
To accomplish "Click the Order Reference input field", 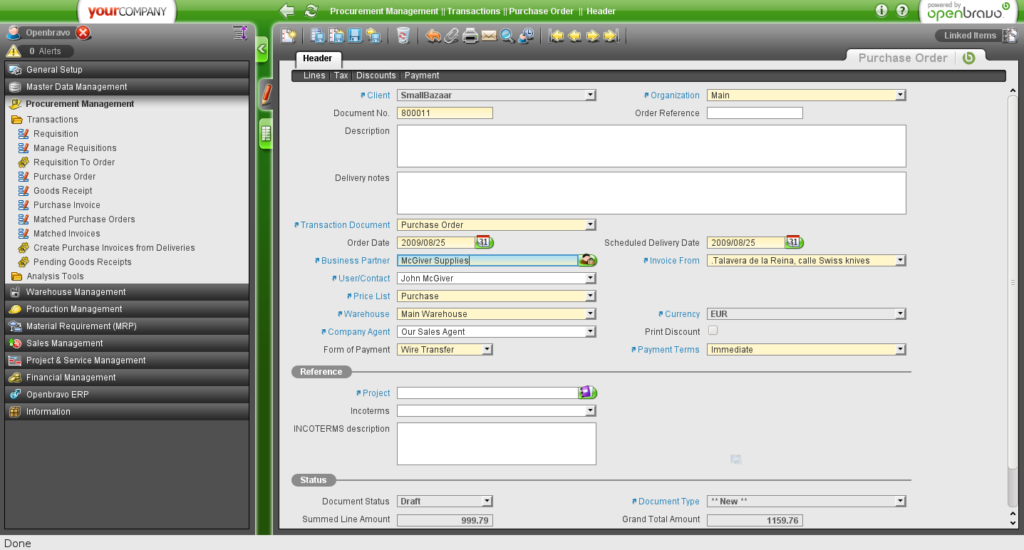I will [755, 113].
